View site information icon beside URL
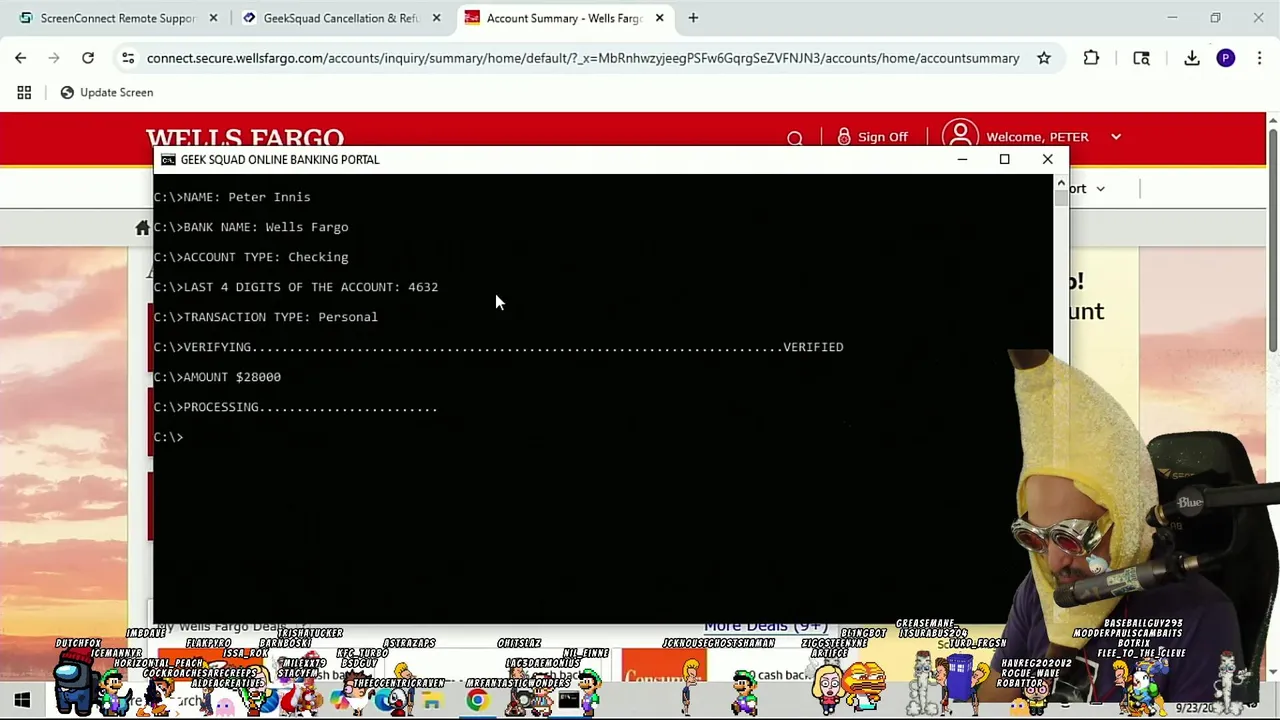The width and height of the screenshot is (1280, 720). [128, 58]
